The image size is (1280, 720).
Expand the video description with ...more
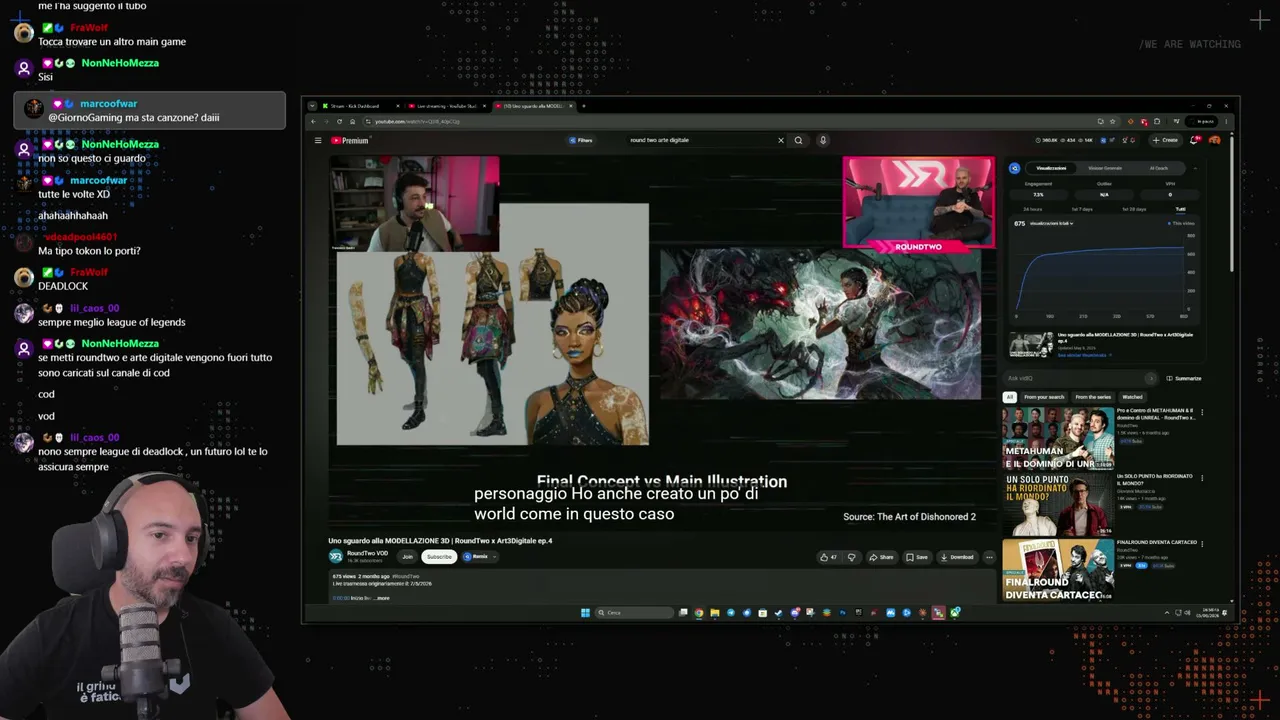point(381,598)
